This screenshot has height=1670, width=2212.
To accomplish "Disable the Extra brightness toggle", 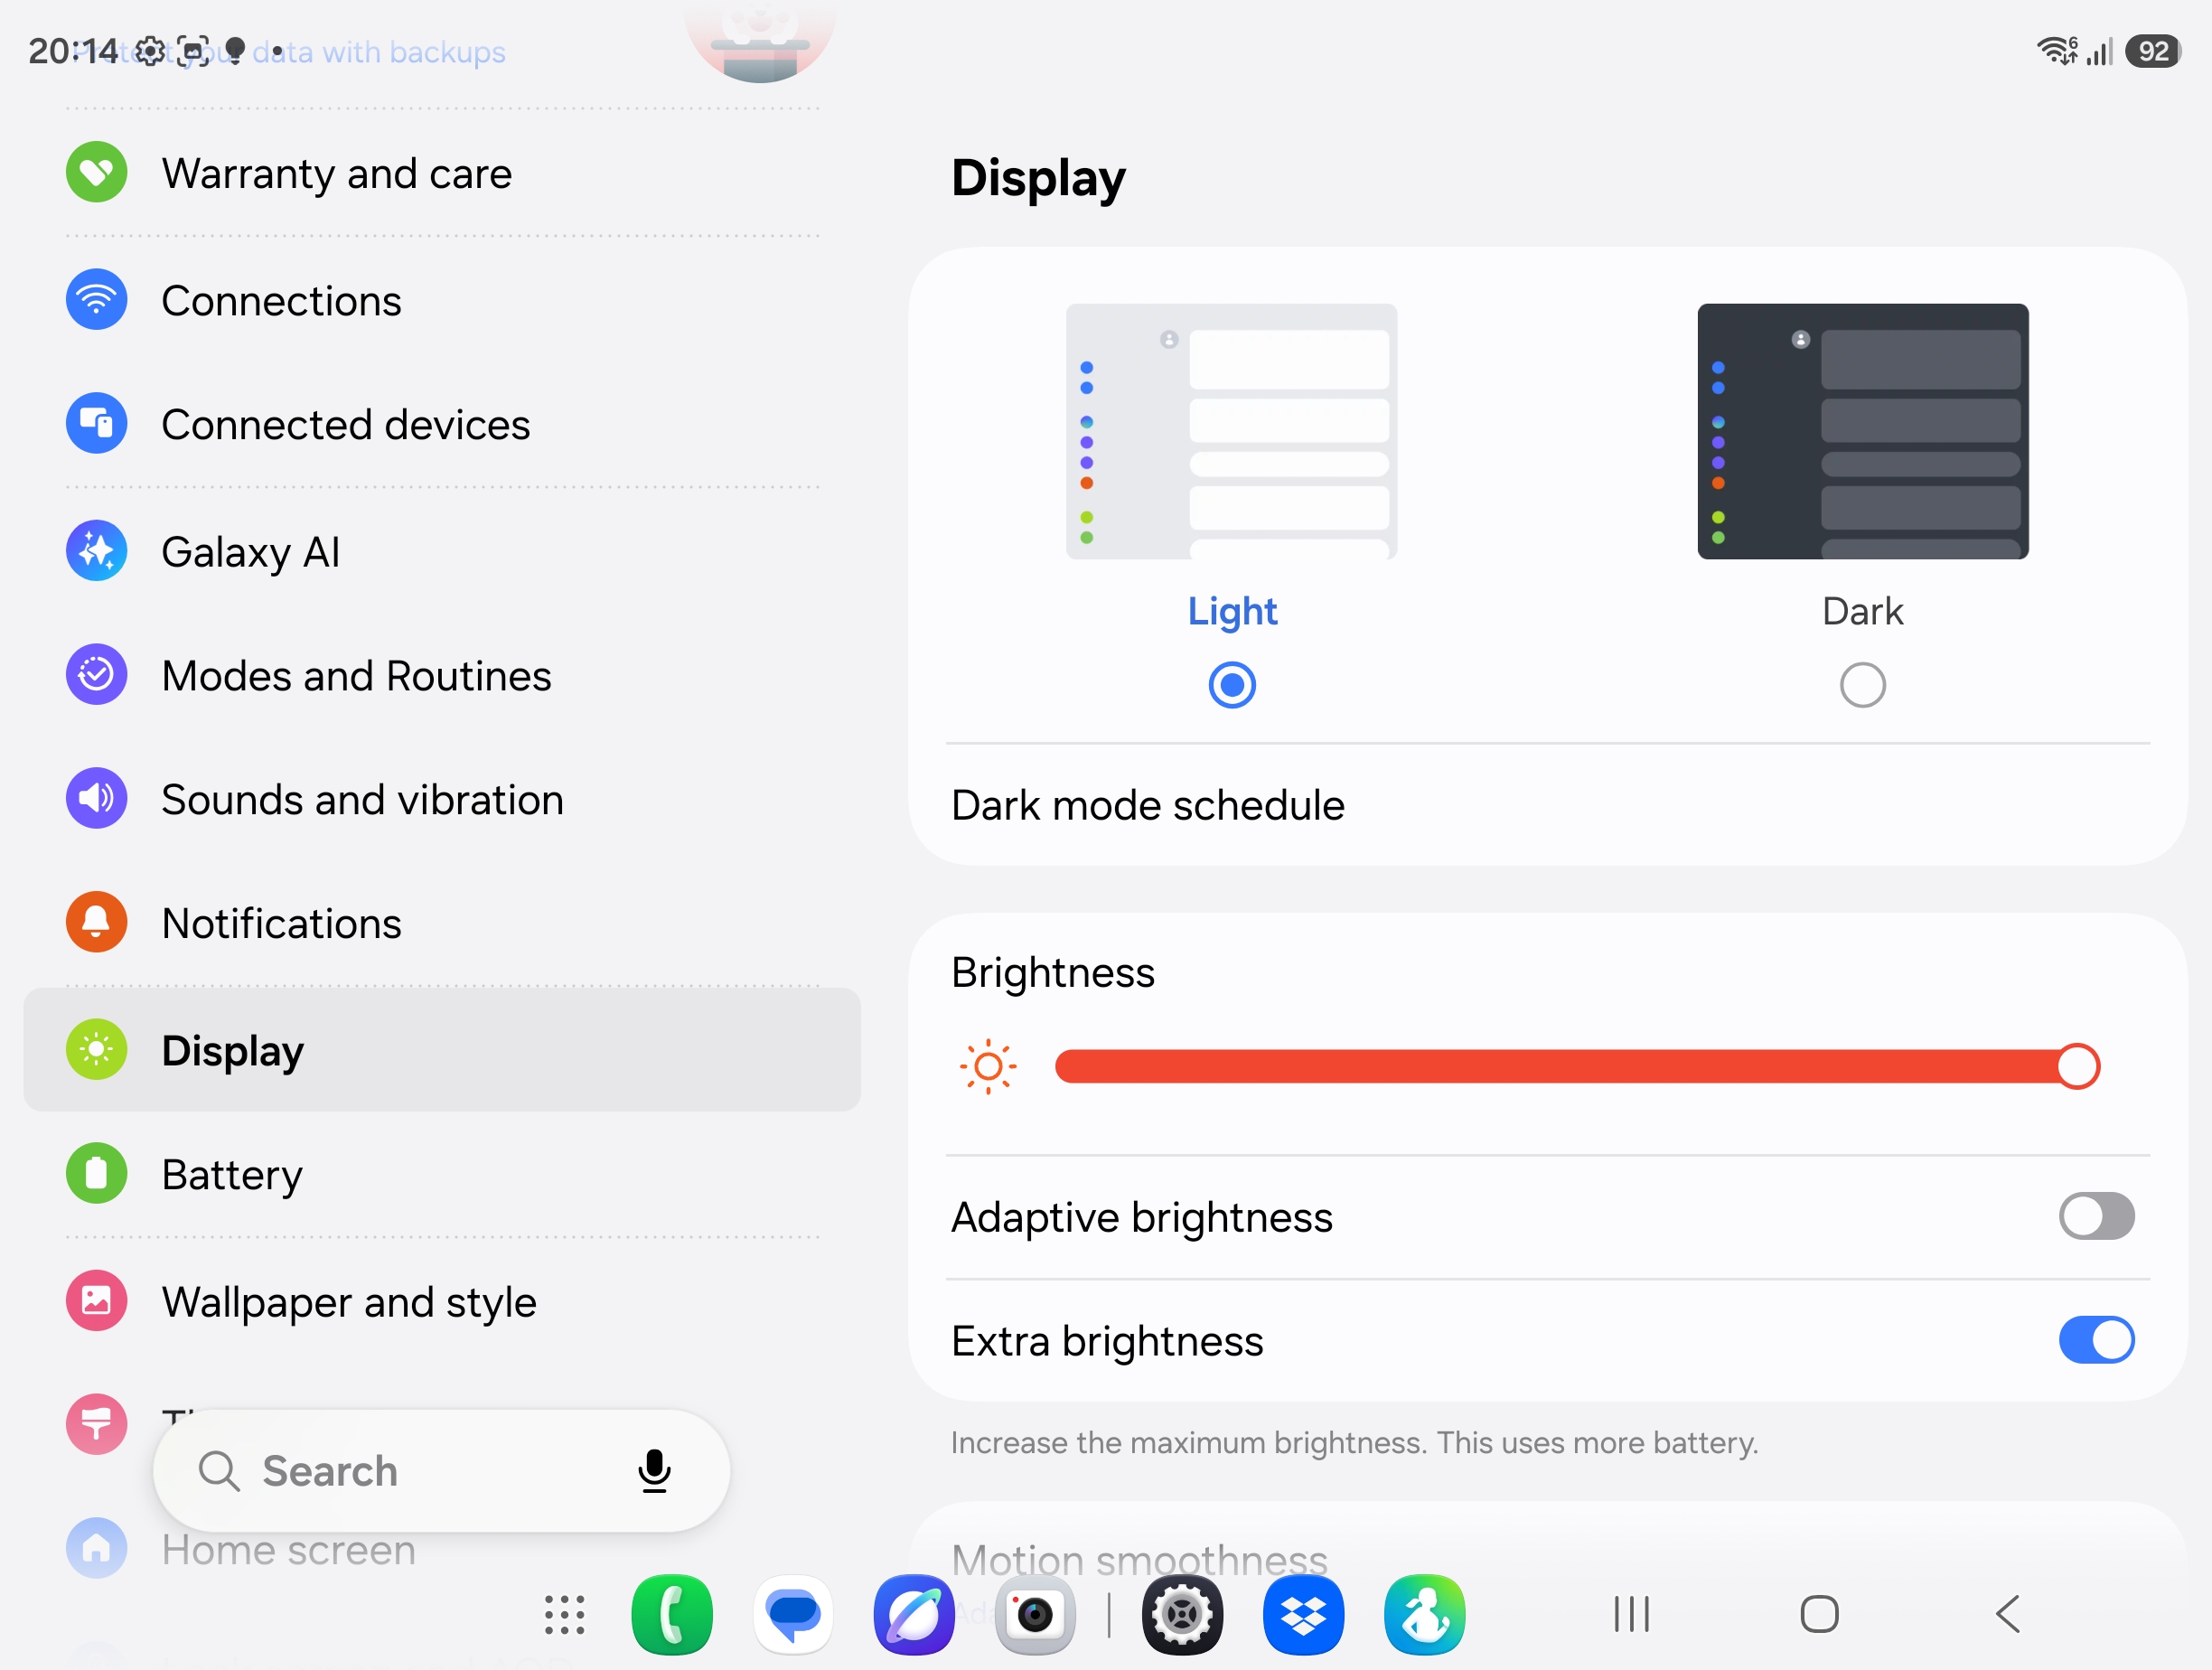I will 2096,1340.
